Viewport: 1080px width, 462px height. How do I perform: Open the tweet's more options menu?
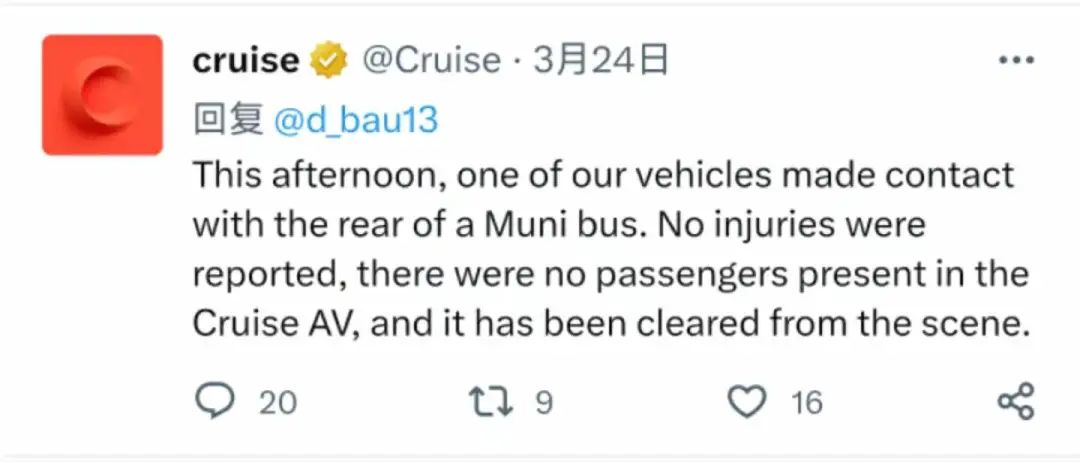[1016, 61]
